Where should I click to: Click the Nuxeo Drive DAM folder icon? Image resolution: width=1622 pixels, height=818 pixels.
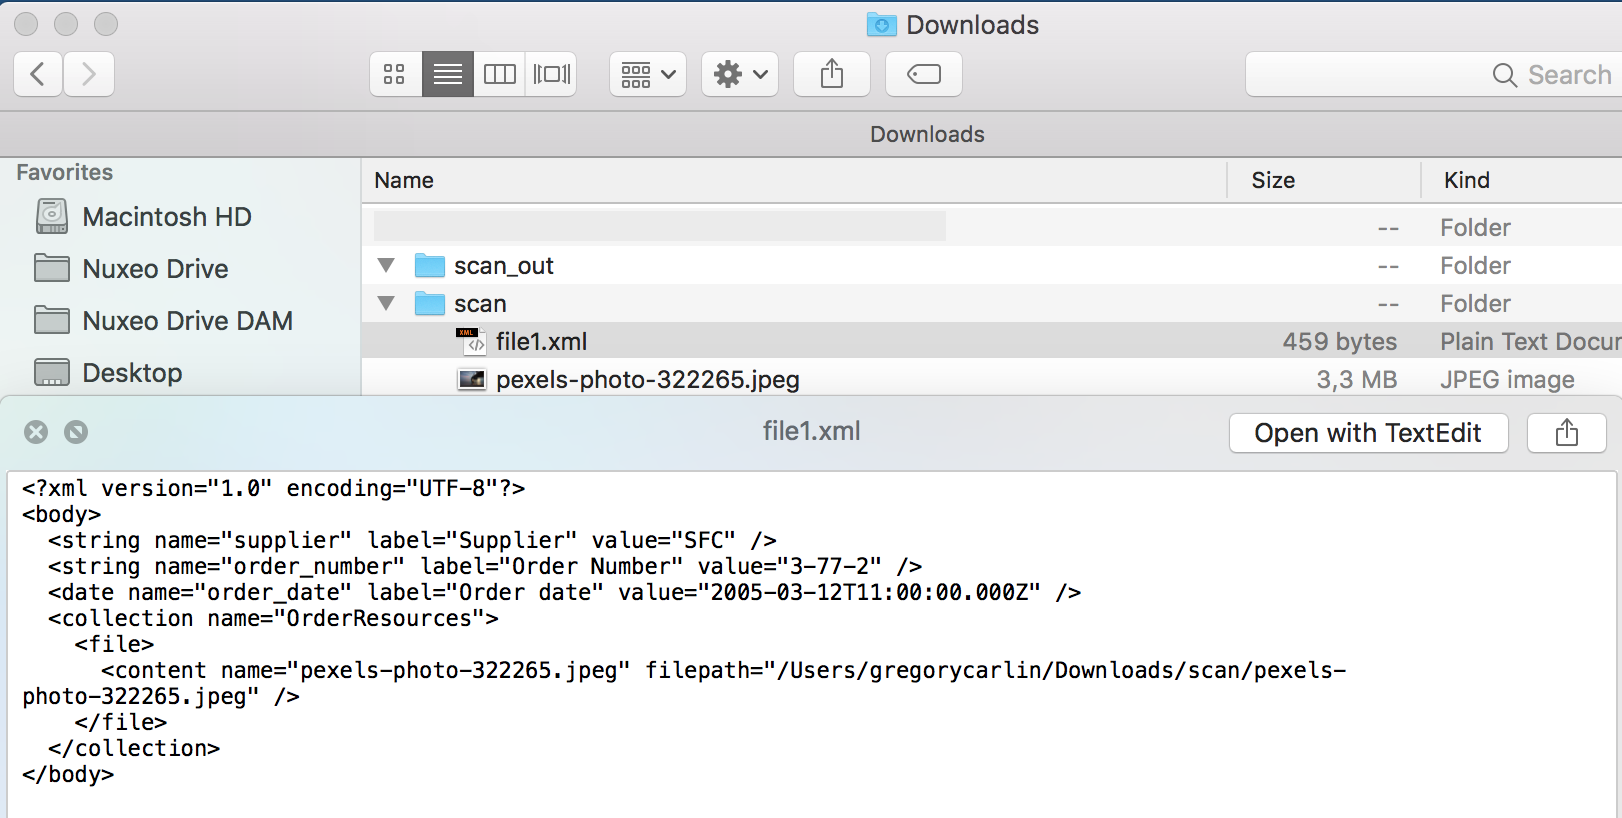tap(52, 320)
